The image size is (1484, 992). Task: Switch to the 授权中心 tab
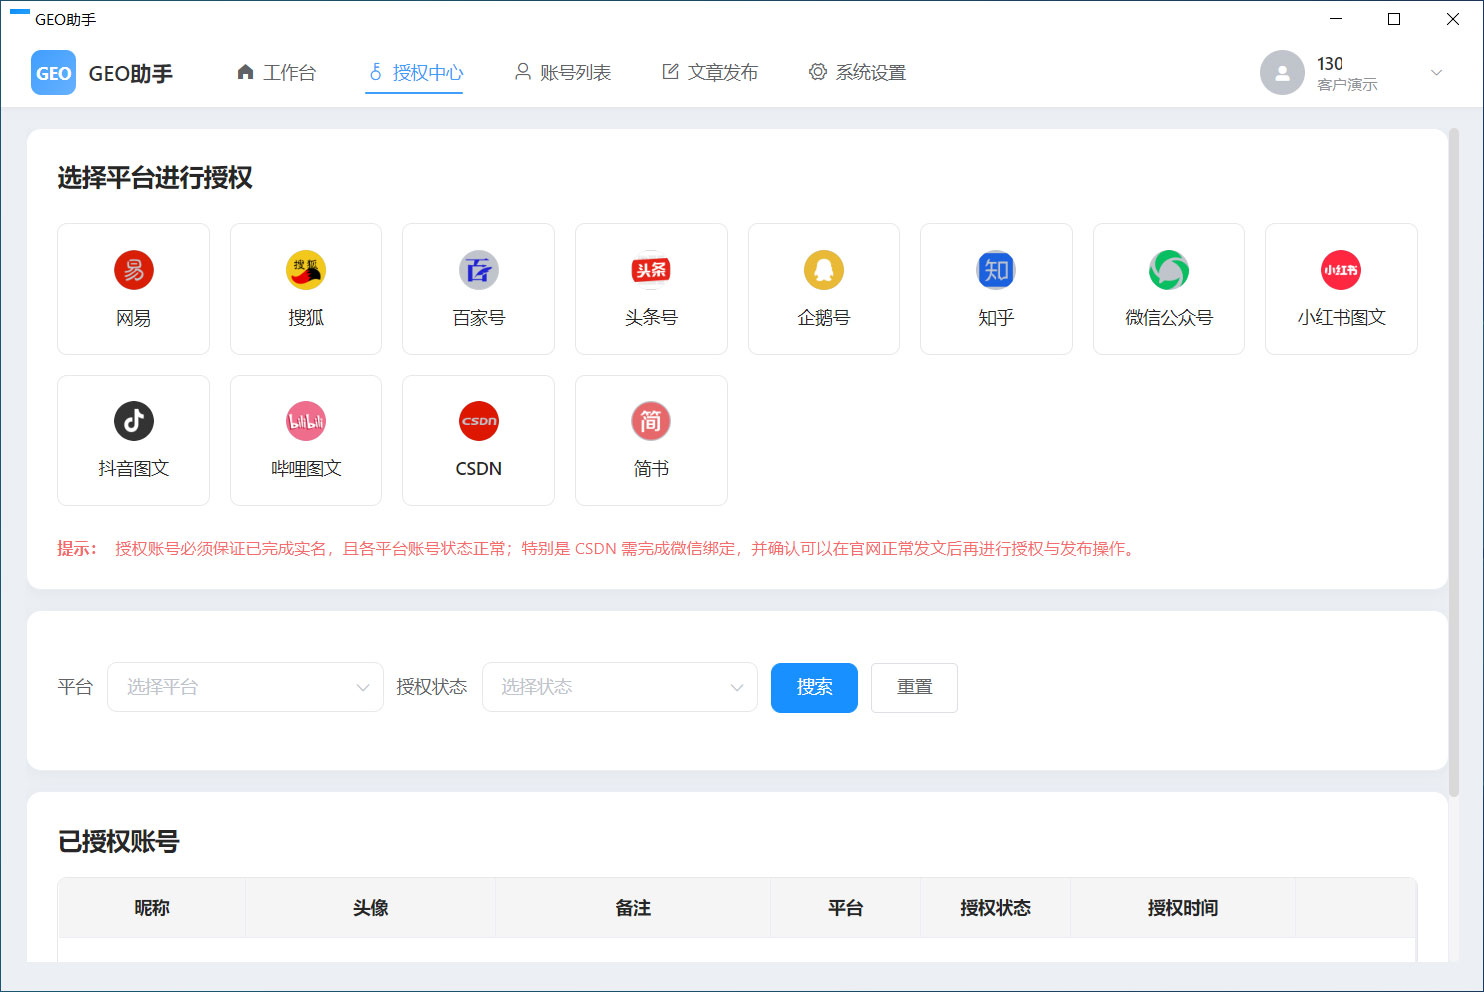coord(414,72)
